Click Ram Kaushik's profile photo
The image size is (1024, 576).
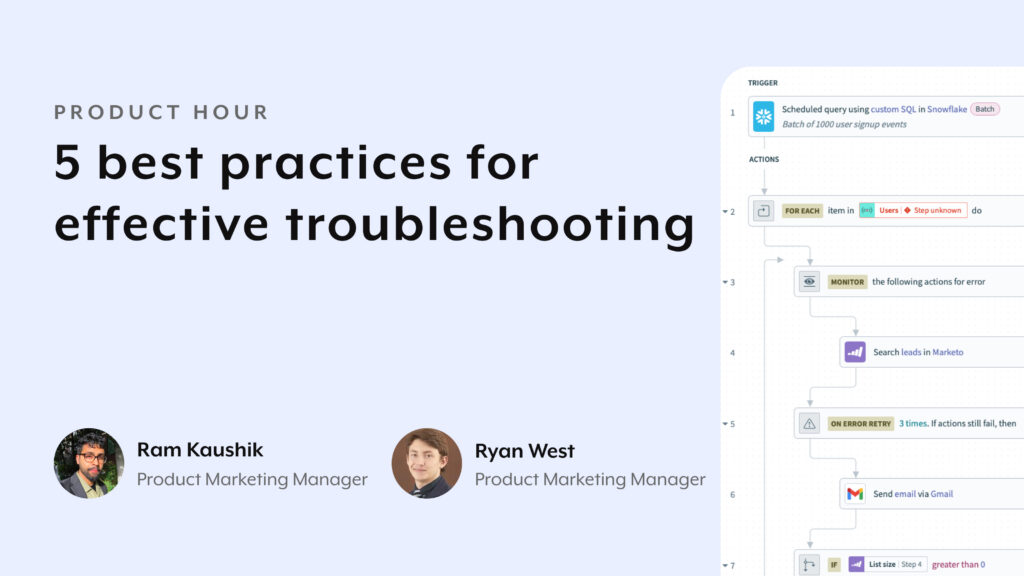pos(89,464)
